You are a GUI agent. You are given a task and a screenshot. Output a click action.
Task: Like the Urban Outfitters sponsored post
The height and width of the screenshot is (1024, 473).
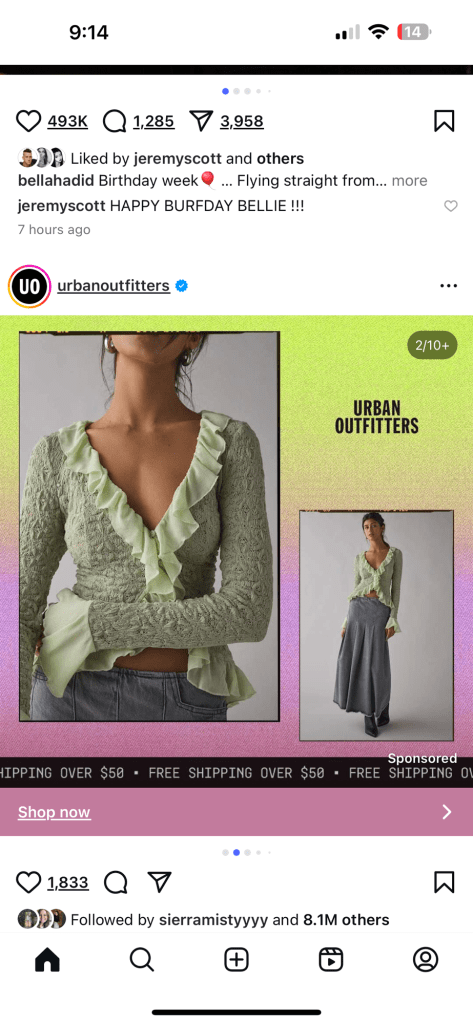(x=28, y=882)
